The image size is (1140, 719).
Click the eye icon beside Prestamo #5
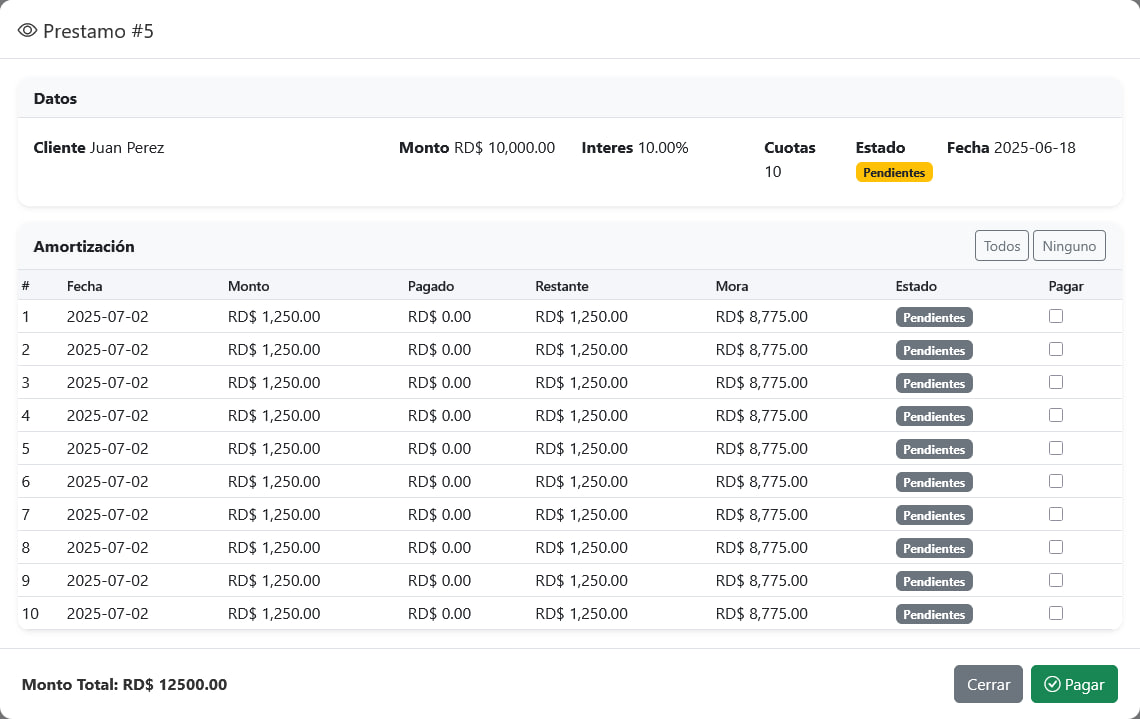pyautogui.click(x=27, y=31)
